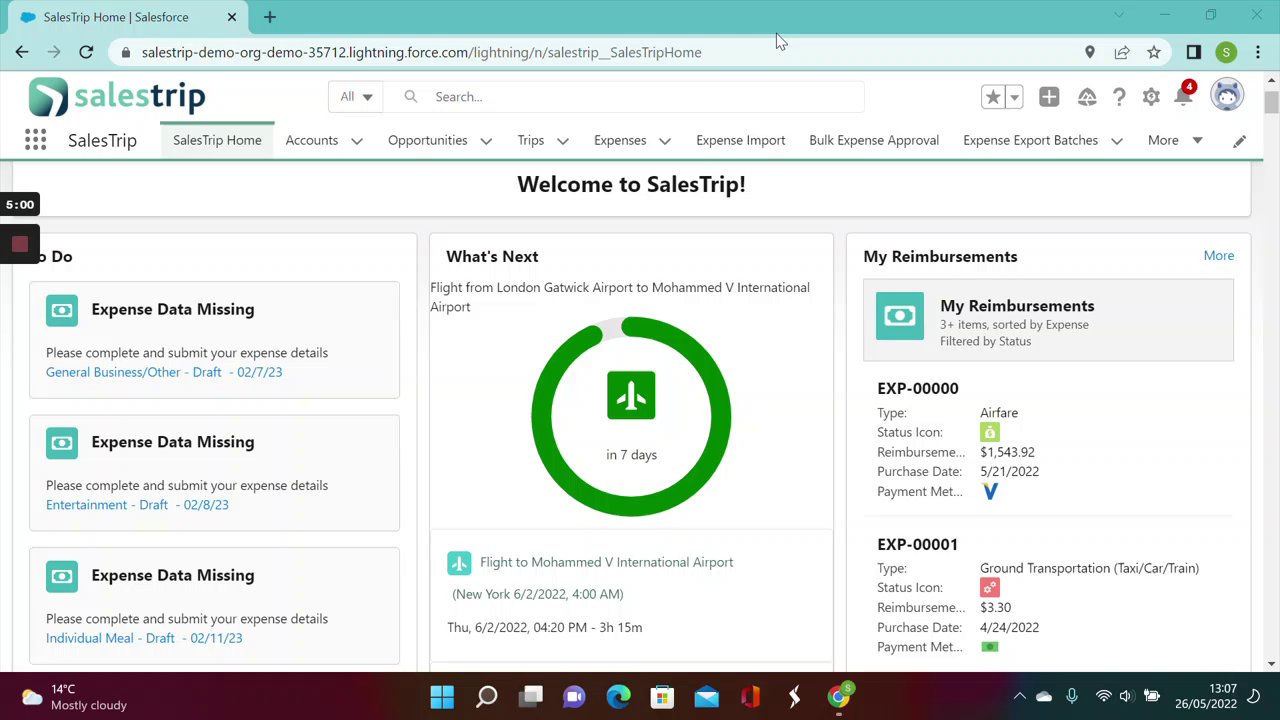Click the My Reimbursements money icon
This screenshot has height=720, width=1280.
tap(900, 316)
